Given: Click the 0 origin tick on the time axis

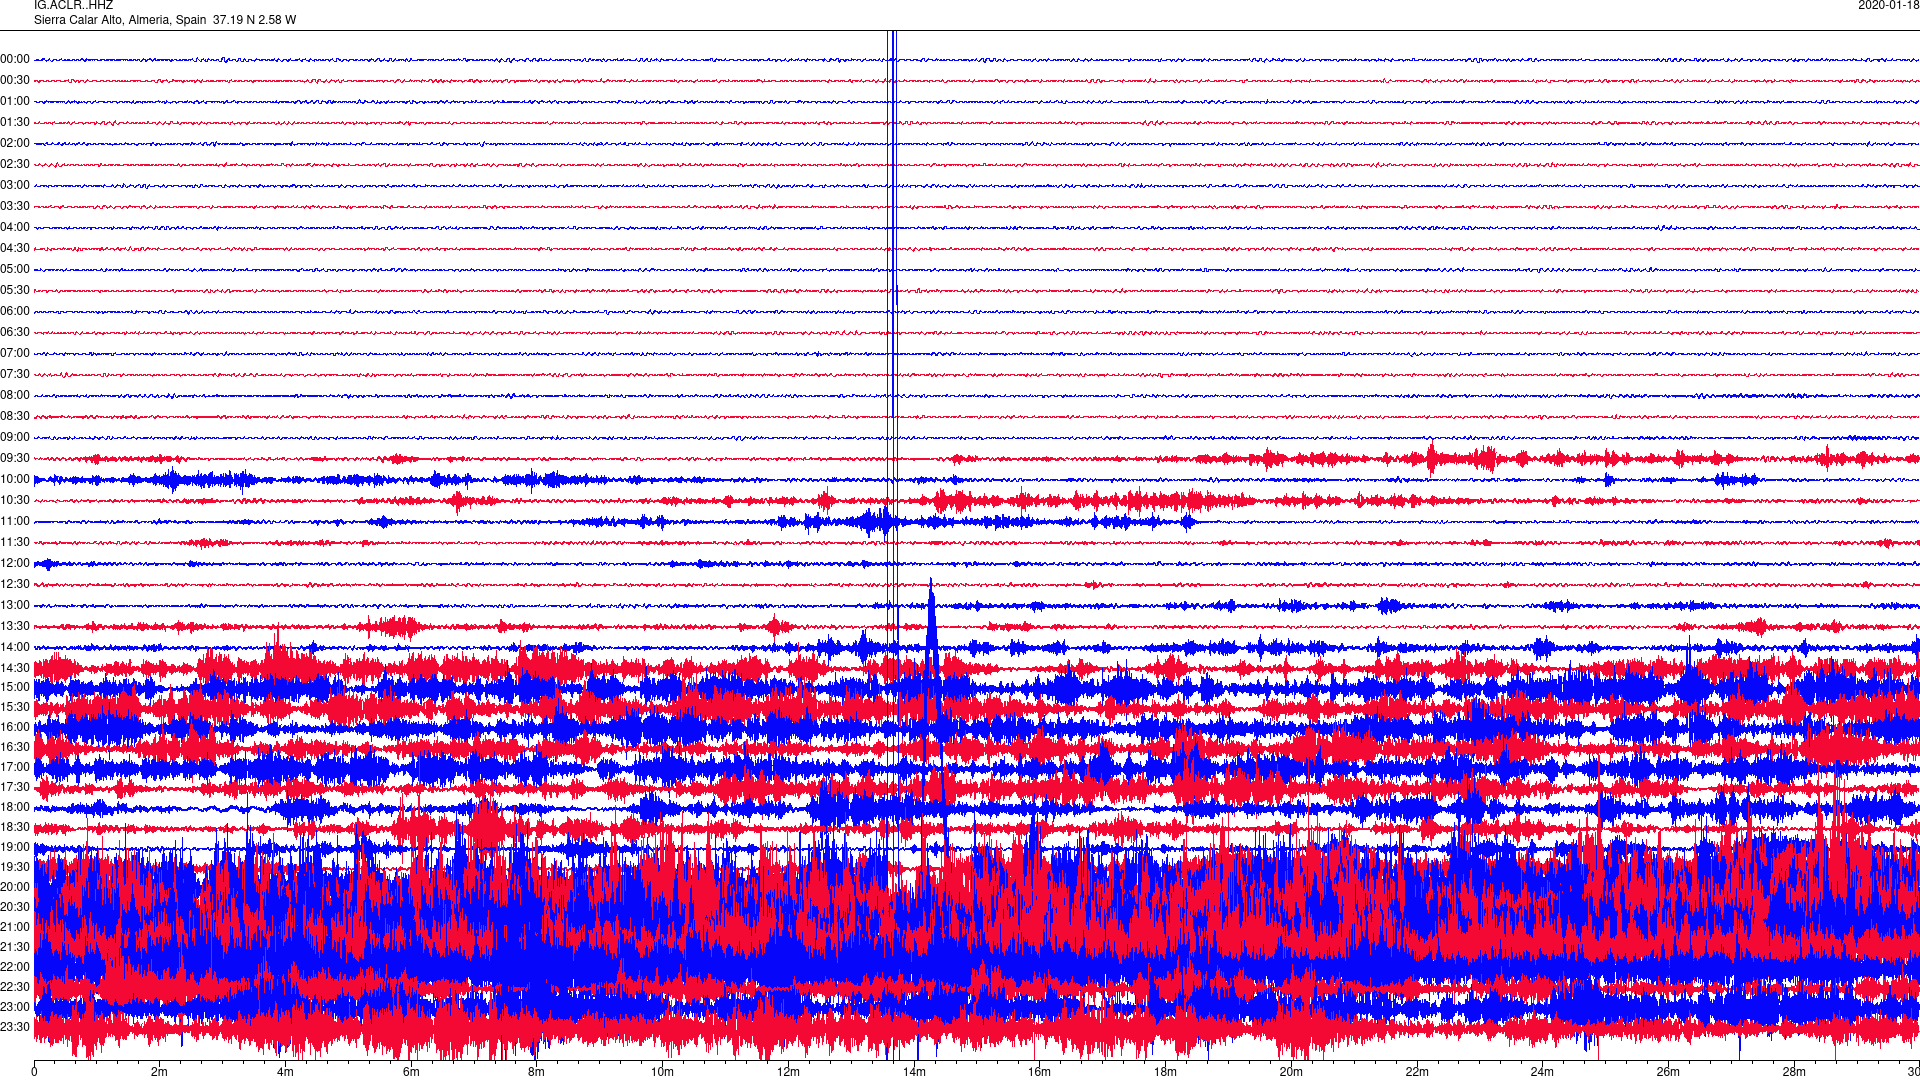Looking at the screenshot, I should 34,1072.
